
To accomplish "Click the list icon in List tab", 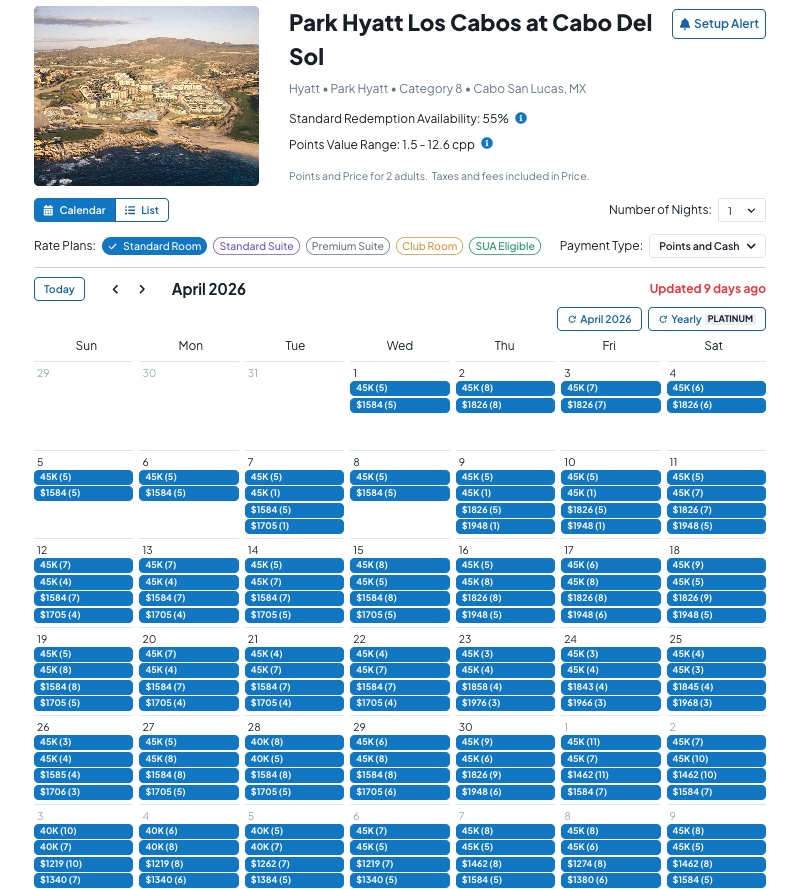I will point(130,210).
